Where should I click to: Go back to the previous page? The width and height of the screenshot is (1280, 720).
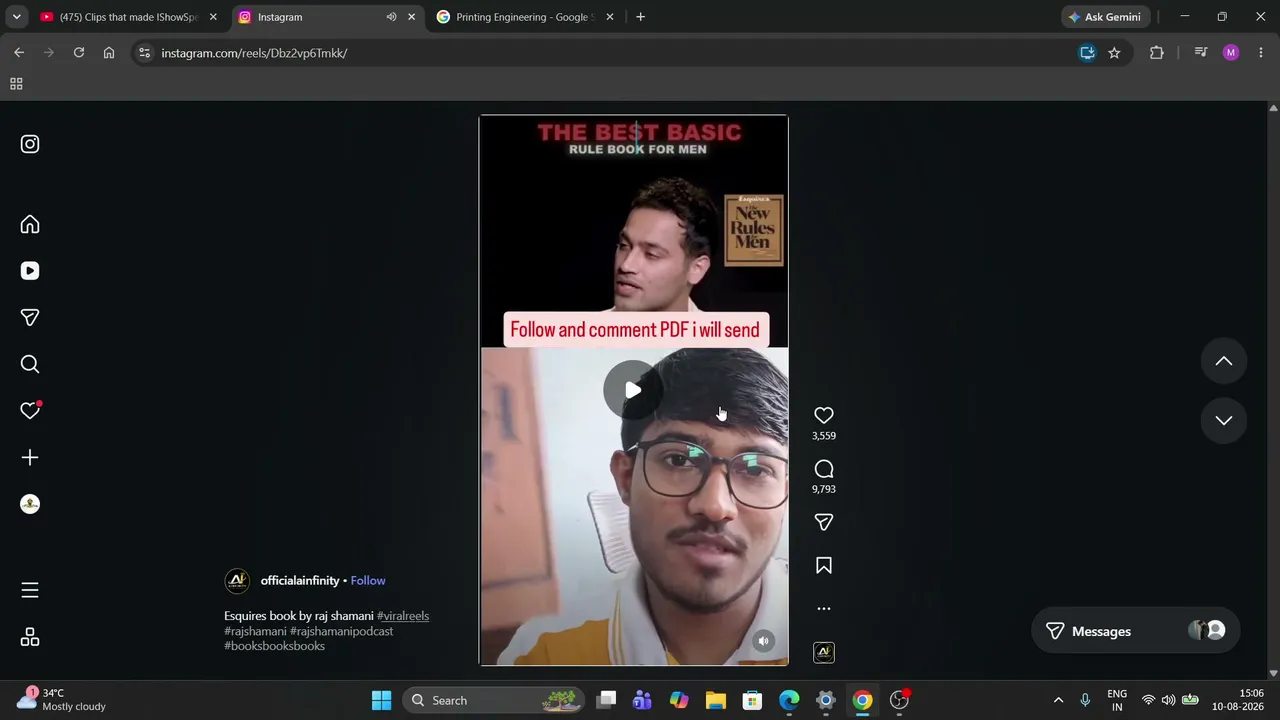coord(19,53)
